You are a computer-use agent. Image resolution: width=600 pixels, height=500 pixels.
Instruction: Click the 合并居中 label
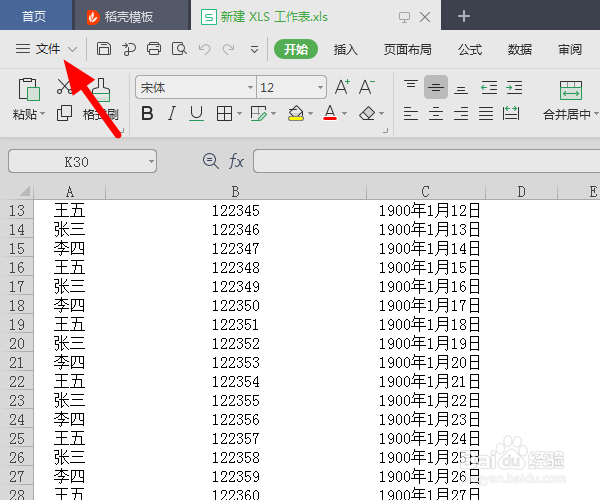pyautogui.click(x=567, y=114)
